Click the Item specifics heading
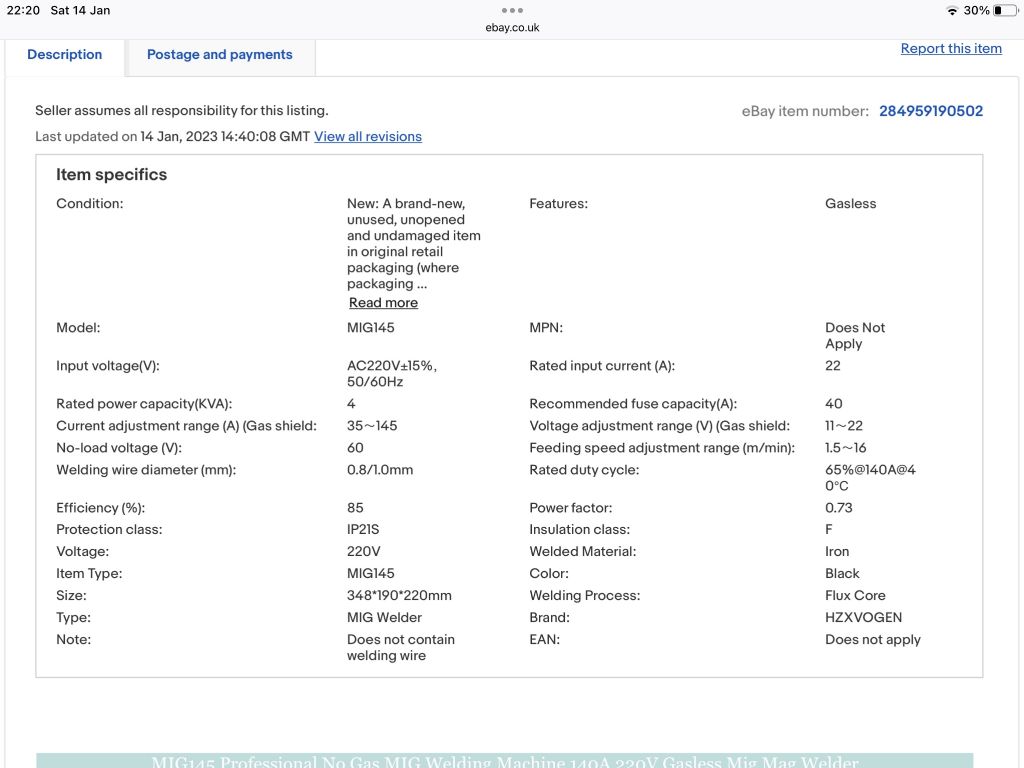This screenshot has height=768, width=1024. coord(112,174)
